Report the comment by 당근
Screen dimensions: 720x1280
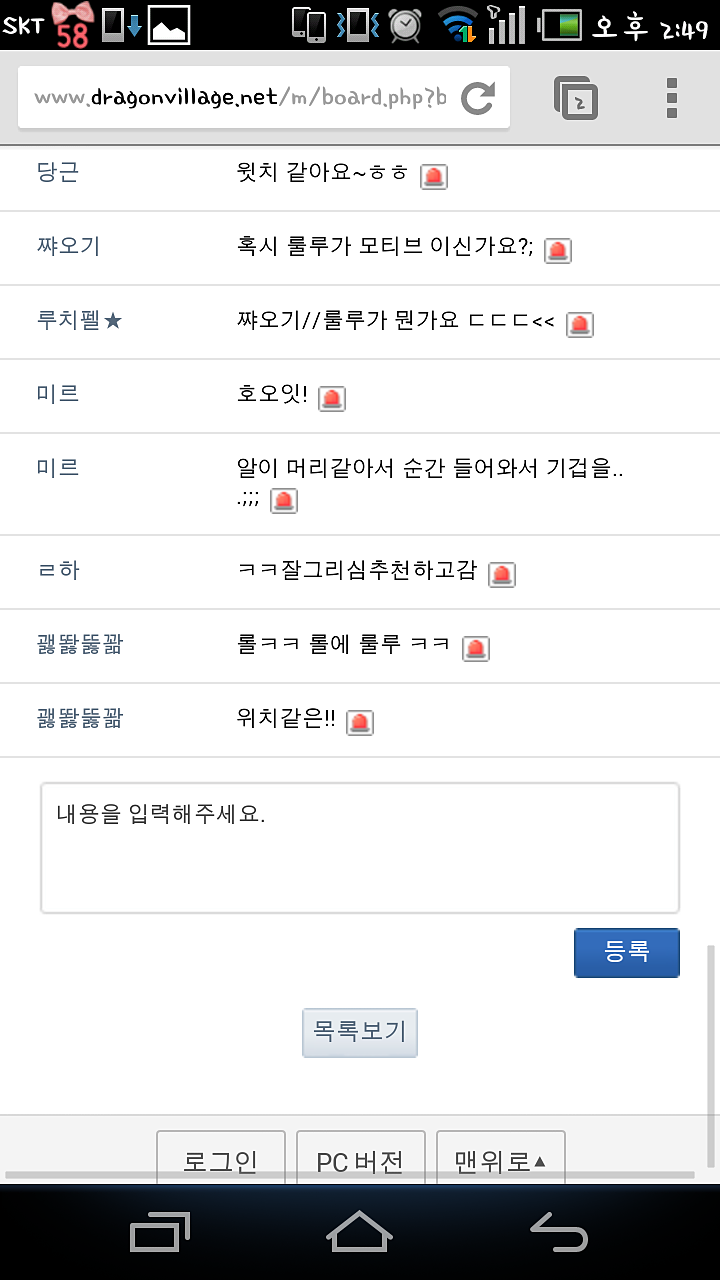434,177
